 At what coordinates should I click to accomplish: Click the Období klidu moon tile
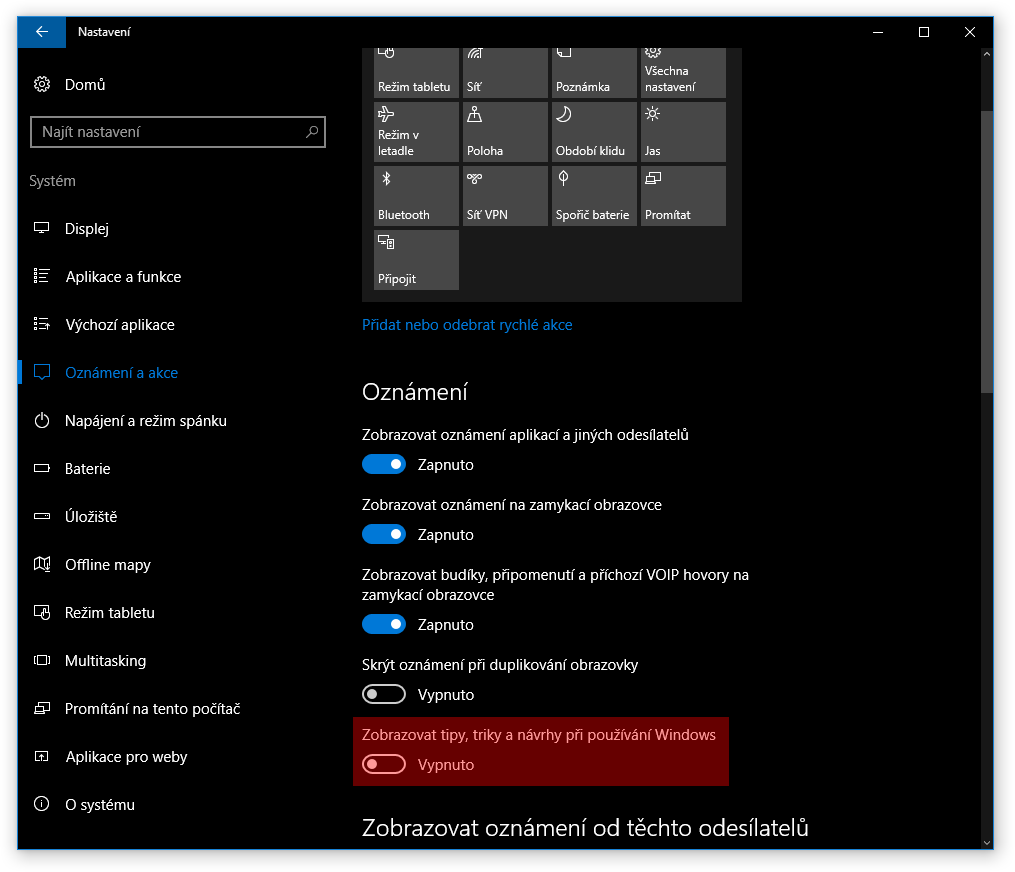(594, 132)
